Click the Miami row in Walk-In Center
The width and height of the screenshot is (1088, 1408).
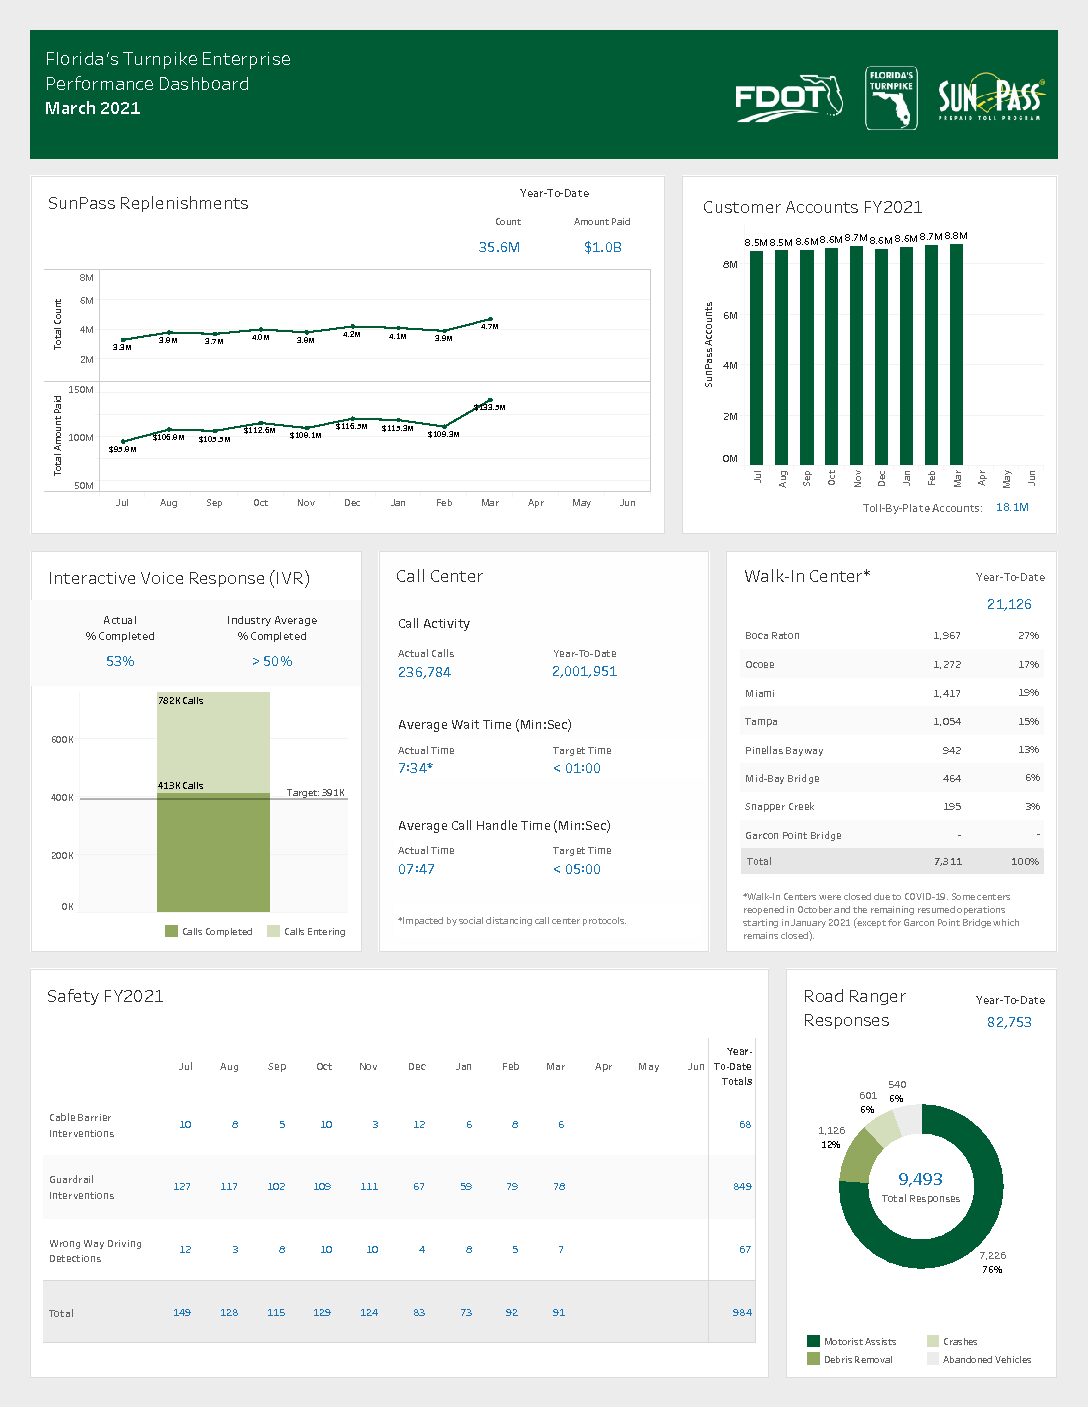892,693
